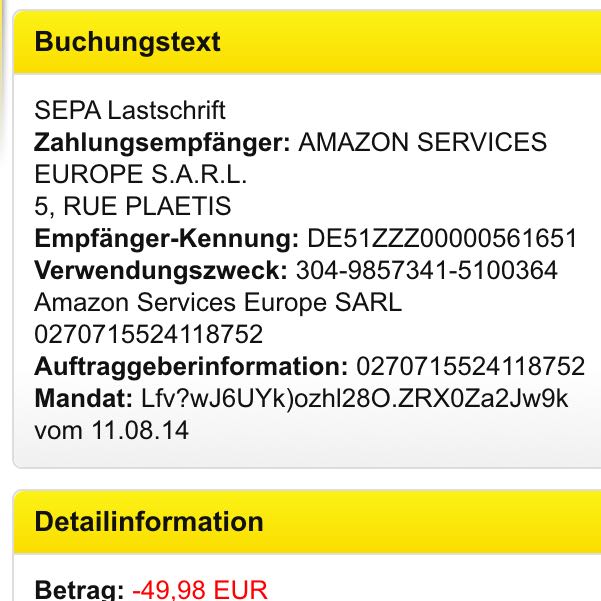
Task: Select the 5, RUE PLAETIS address line
Action: click(133, 207)
